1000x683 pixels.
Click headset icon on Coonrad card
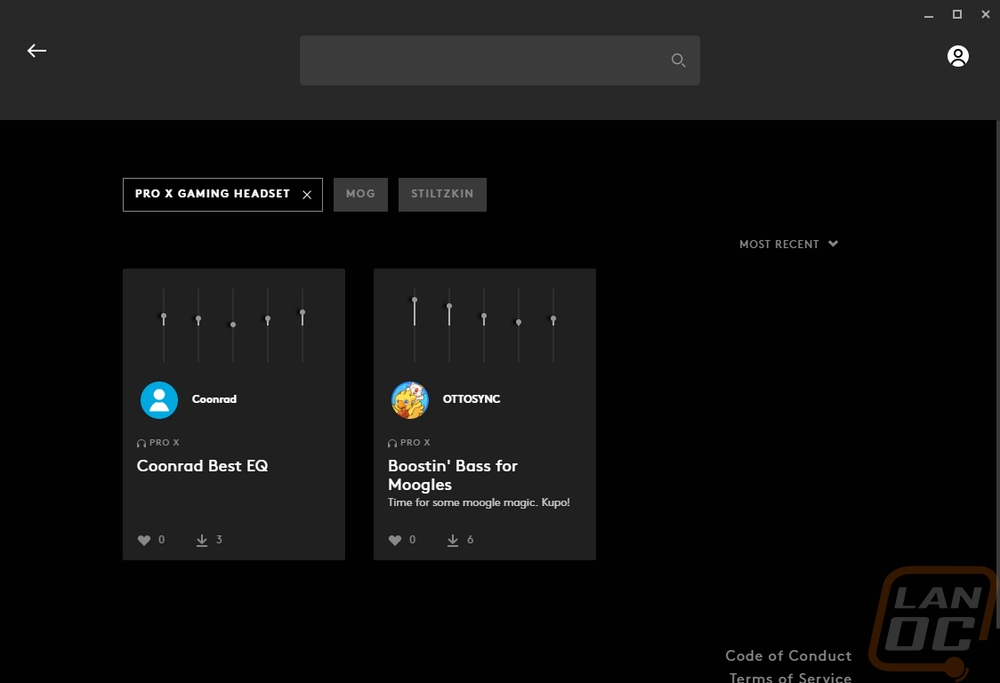[x=141, y=443]
